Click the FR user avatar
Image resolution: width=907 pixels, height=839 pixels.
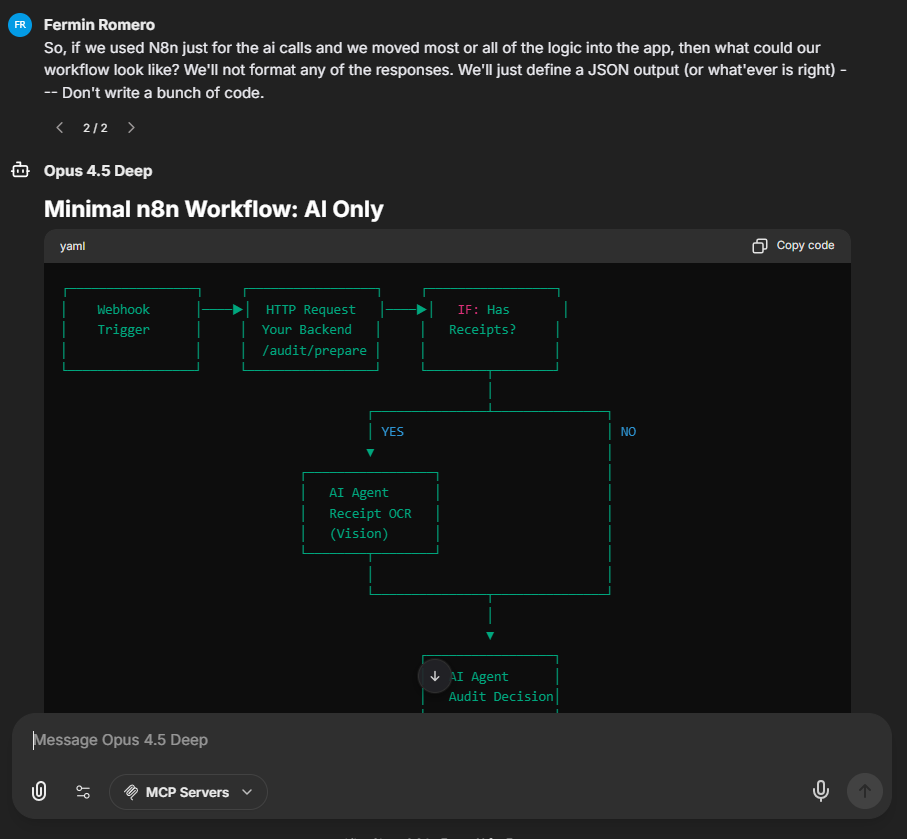tap(20, 25)
